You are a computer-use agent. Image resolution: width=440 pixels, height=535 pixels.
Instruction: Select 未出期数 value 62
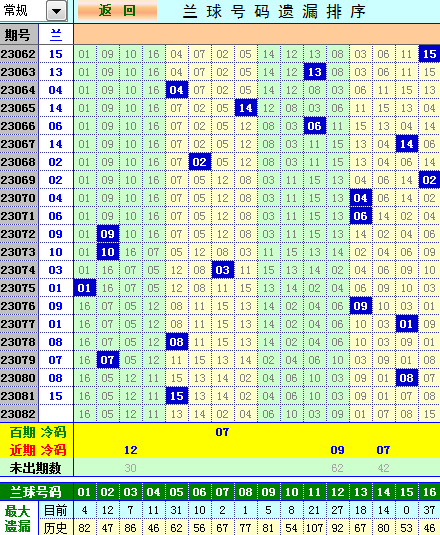coord(337,468)
